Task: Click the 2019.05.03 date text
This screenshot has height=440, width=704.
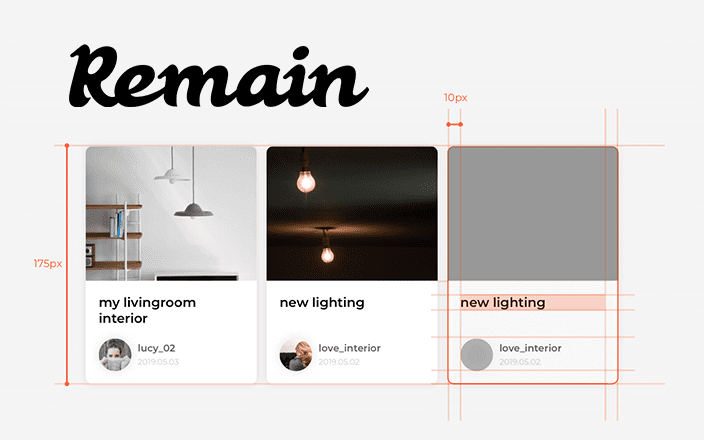Action: [x=158, y=361]
